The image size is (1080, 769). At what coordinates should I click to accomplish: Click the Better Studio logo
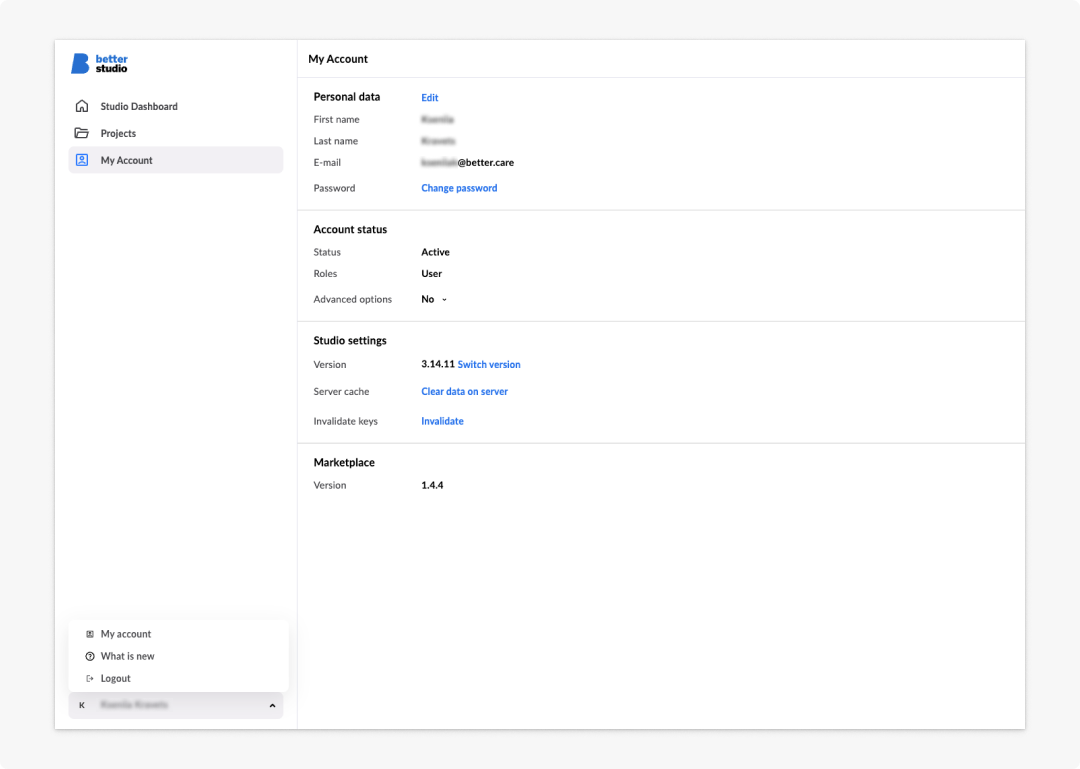(x=100, y=63)
